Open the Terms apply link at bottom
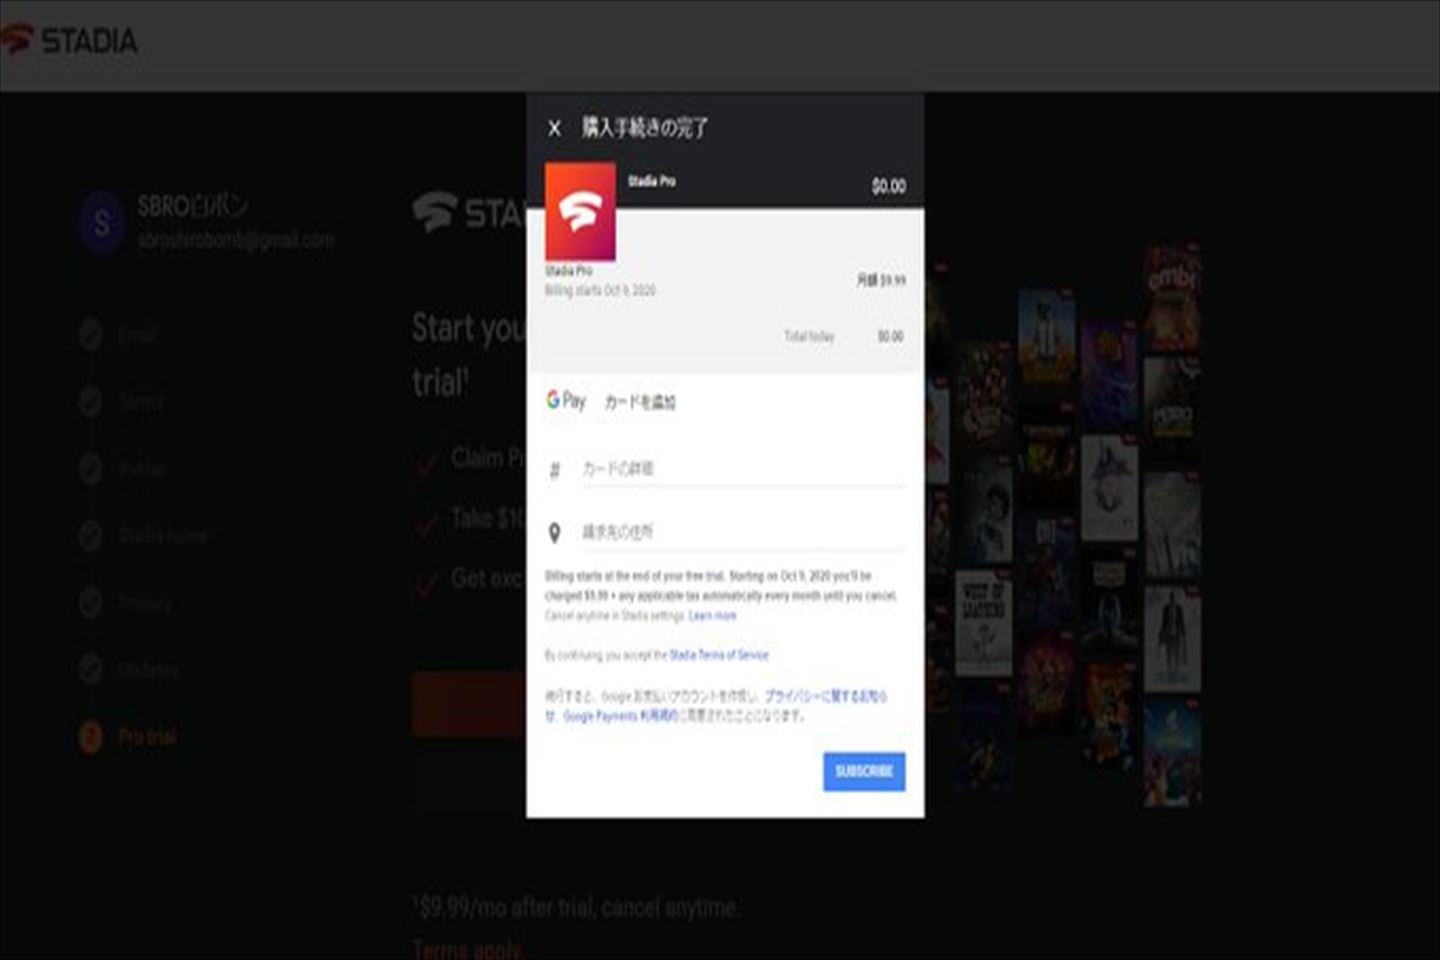This screenshot has height=960, width=1440. 468,948
